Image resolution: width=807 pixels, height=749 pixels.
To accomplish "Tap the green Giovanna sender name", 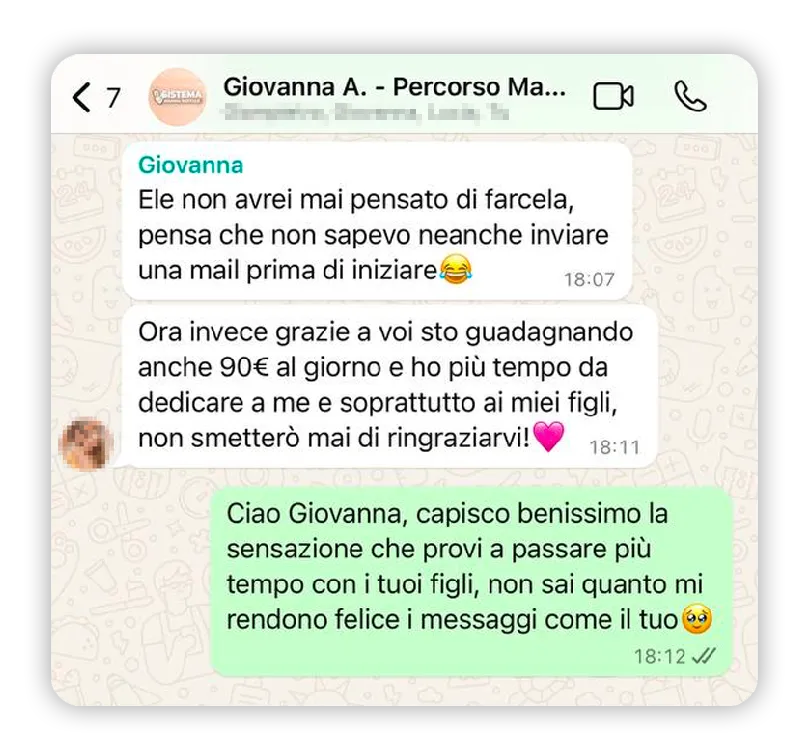I will [x=190, y=165].
